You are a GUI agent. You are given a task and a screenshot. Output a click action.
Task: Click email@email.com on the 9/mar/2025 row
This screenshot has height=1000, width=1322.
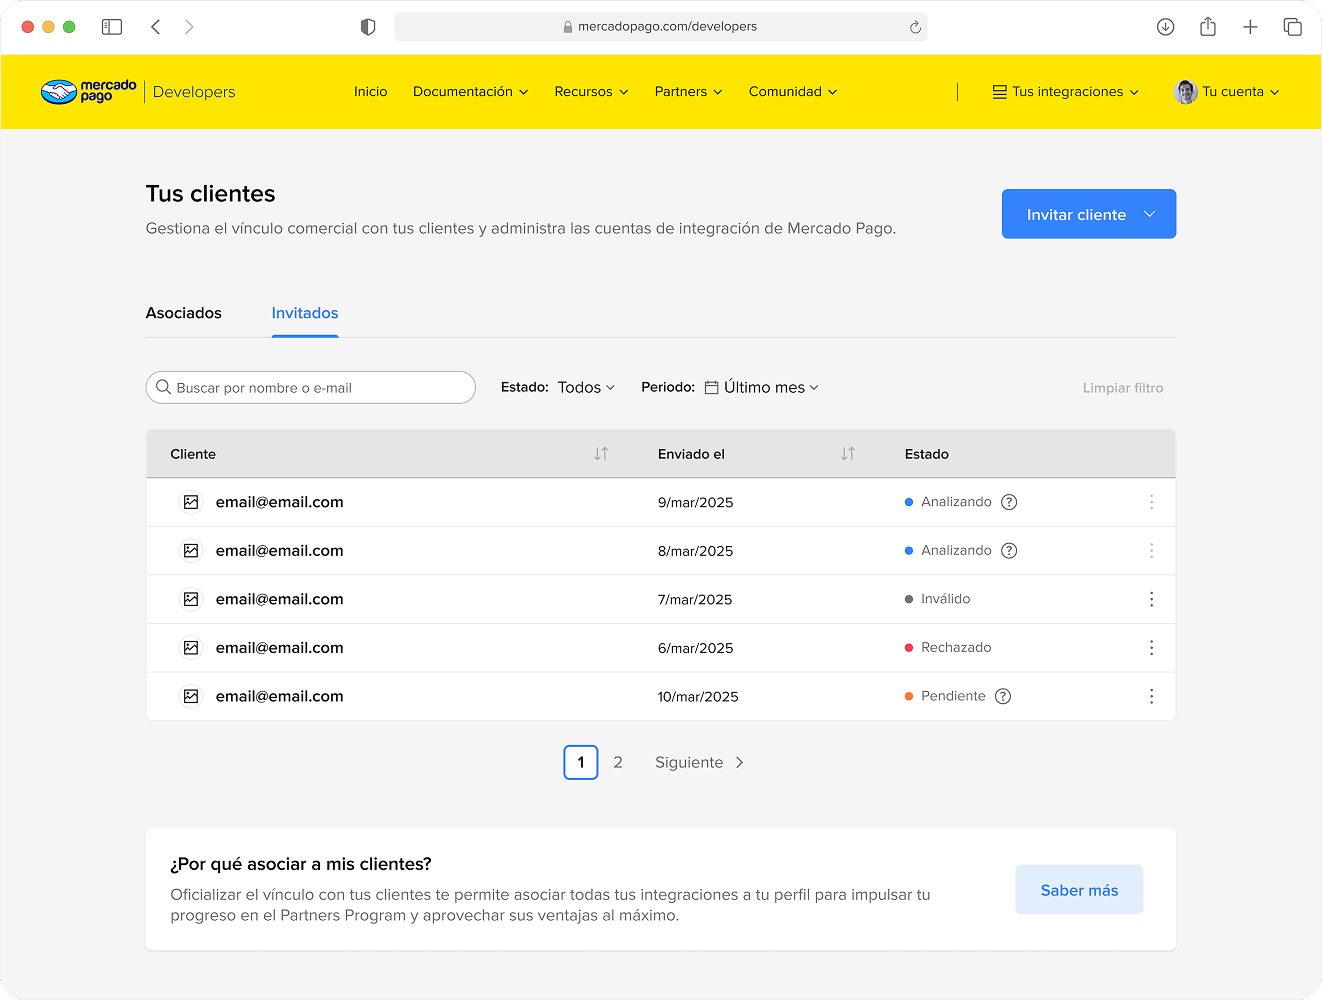(280, 502)
